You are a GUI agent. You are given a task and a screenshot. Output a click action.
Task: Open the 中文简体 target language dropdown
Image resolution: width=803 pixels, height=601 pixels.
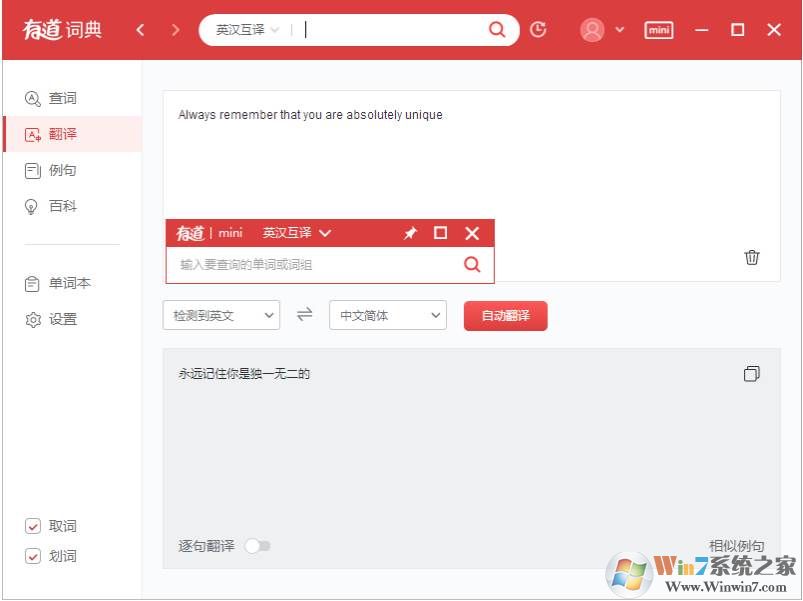[387, 314]
